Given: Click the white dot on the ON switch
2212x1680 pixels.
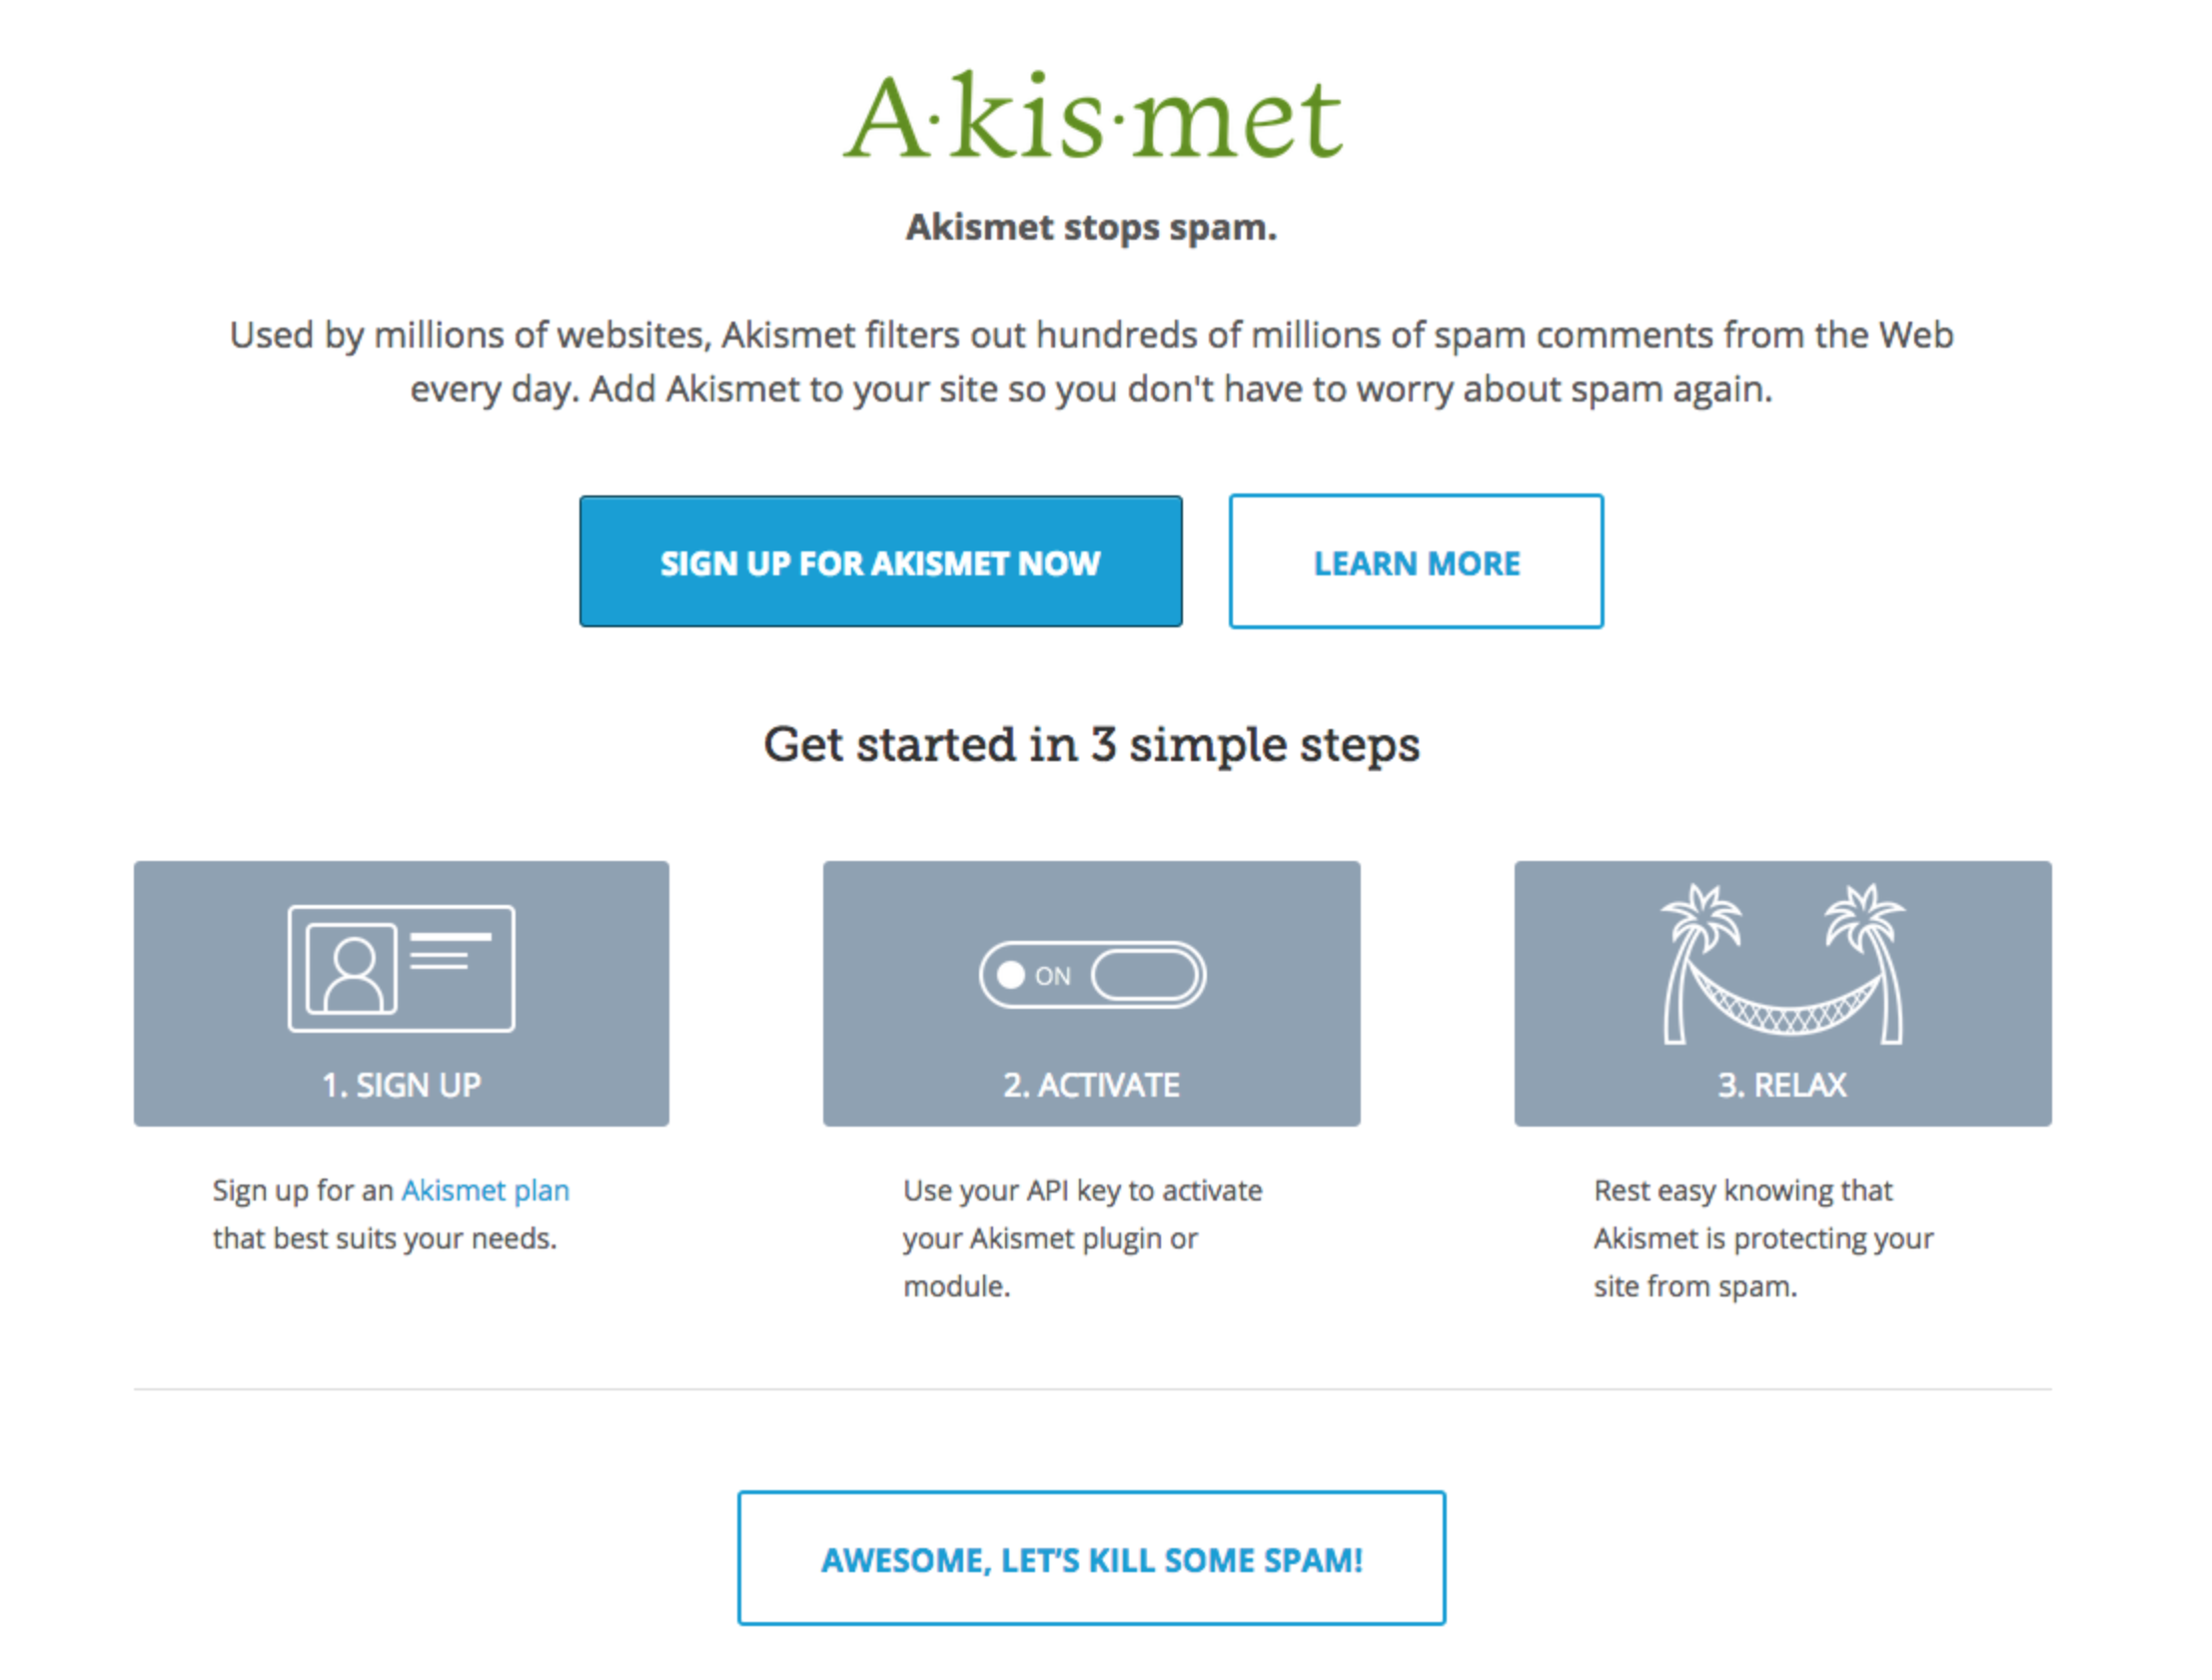Looking at the screenshot, I should pyautogui.click(x=1011, y=975).
